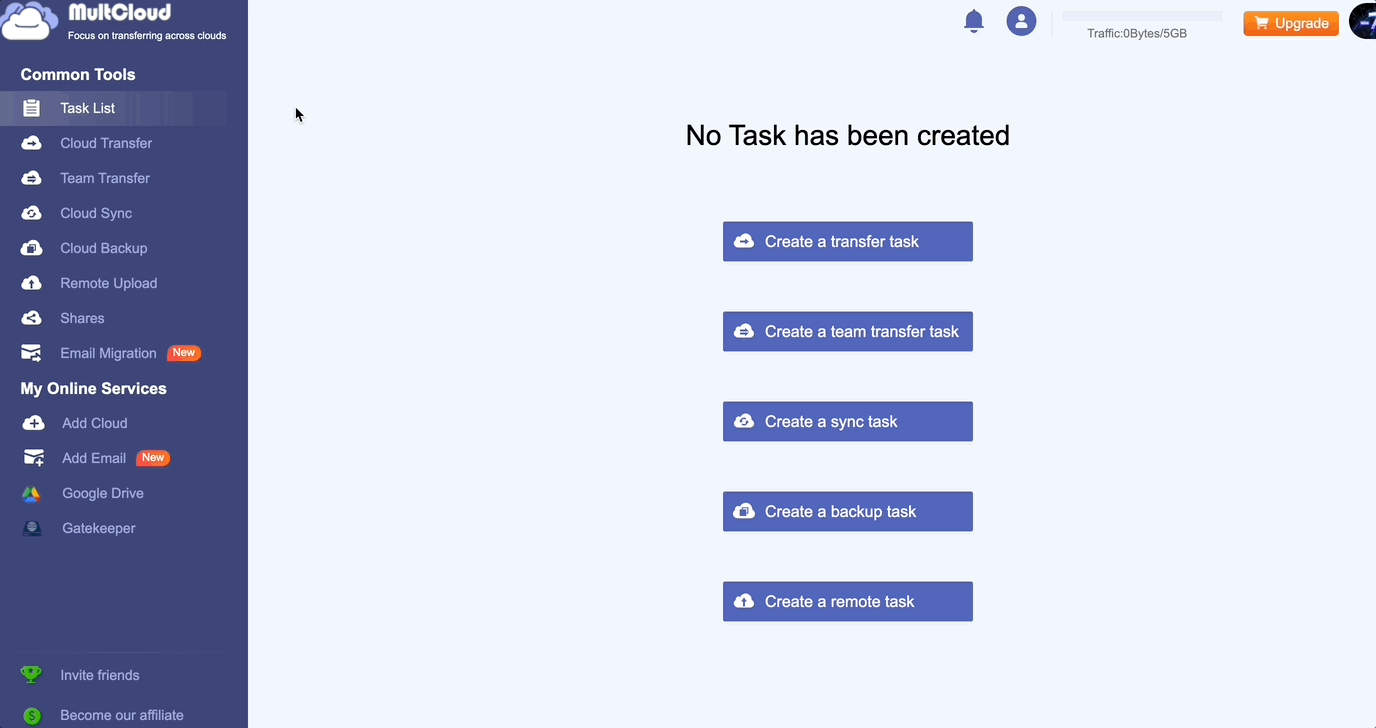The width and height of the screenshot is (1376, 728).
Task: Click the orange Upgrade button
Action: [1291, 23]
